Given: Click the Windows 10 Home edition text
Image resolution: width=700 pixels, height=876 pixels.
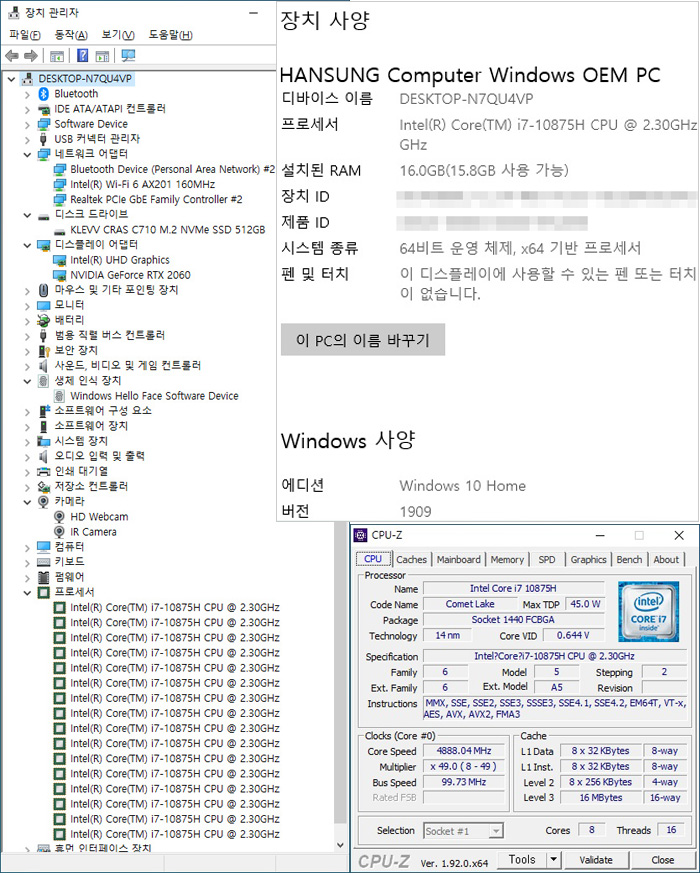Looking at the screenshot, I should tap(463, 486).
